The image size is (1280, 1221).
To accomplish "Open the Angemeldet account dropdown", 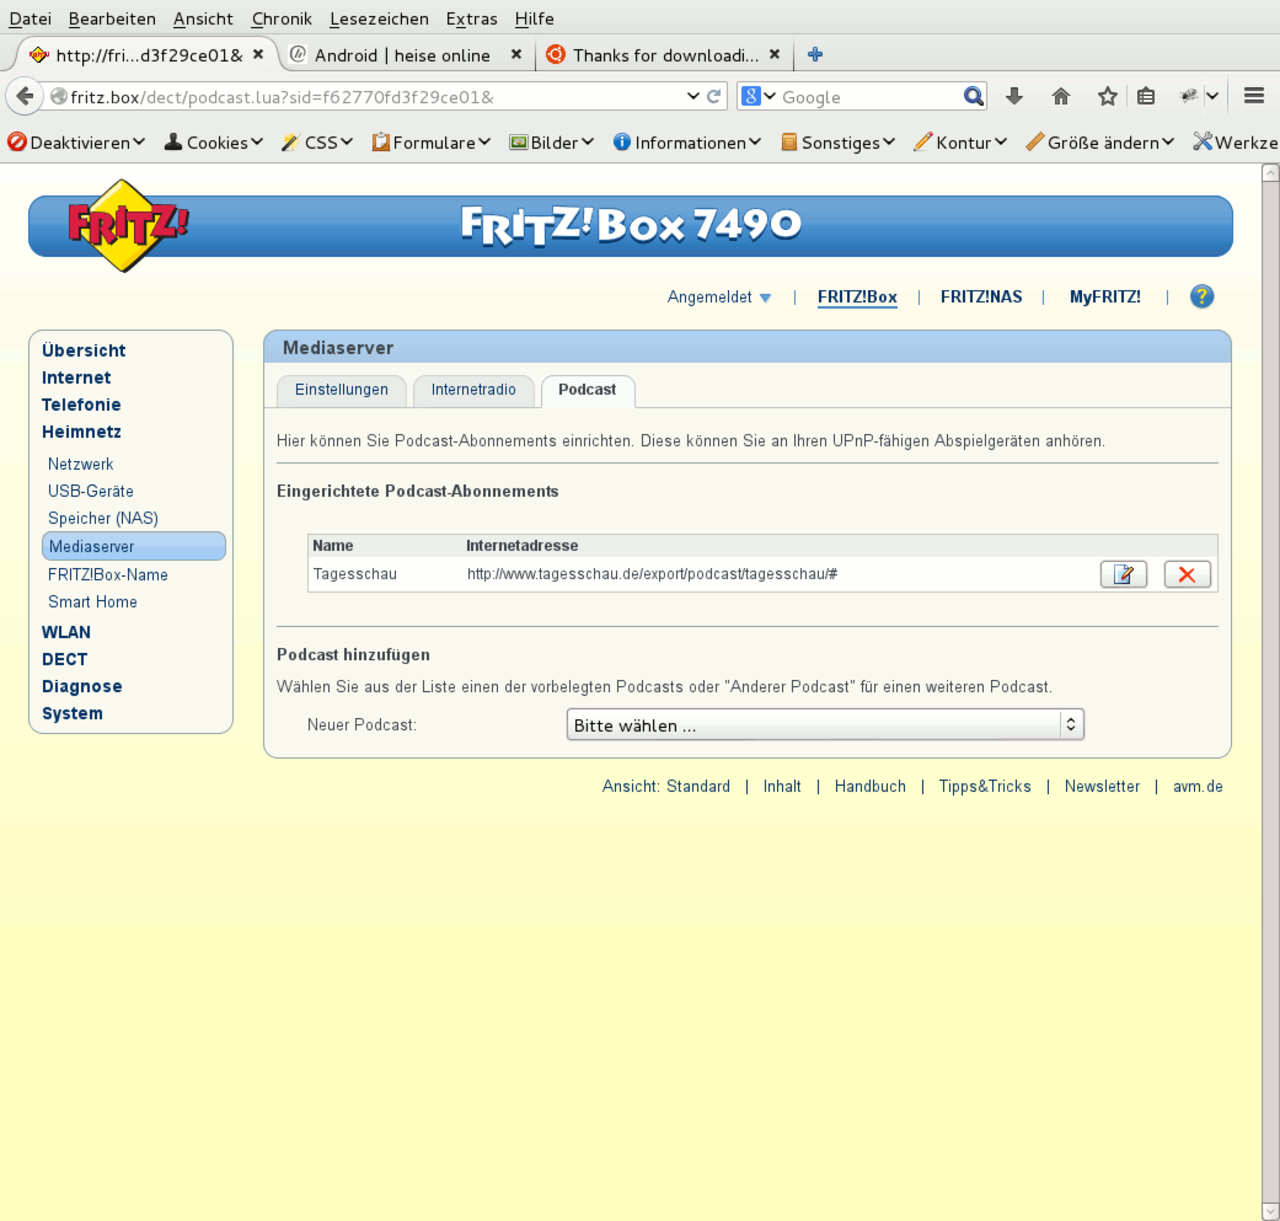I will coord(719,297).
